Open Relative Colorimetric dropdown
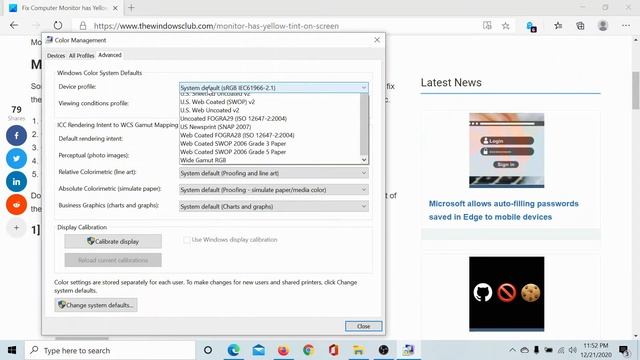The width and height of the screenshot is (640, 360). (x=273, y=173)
